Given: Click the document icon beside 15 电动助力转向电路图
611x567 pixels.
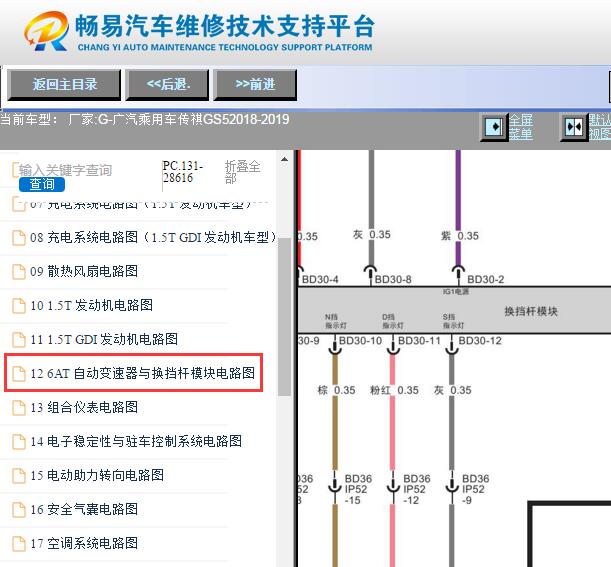Looking at the screenshot, I should 19,475.
